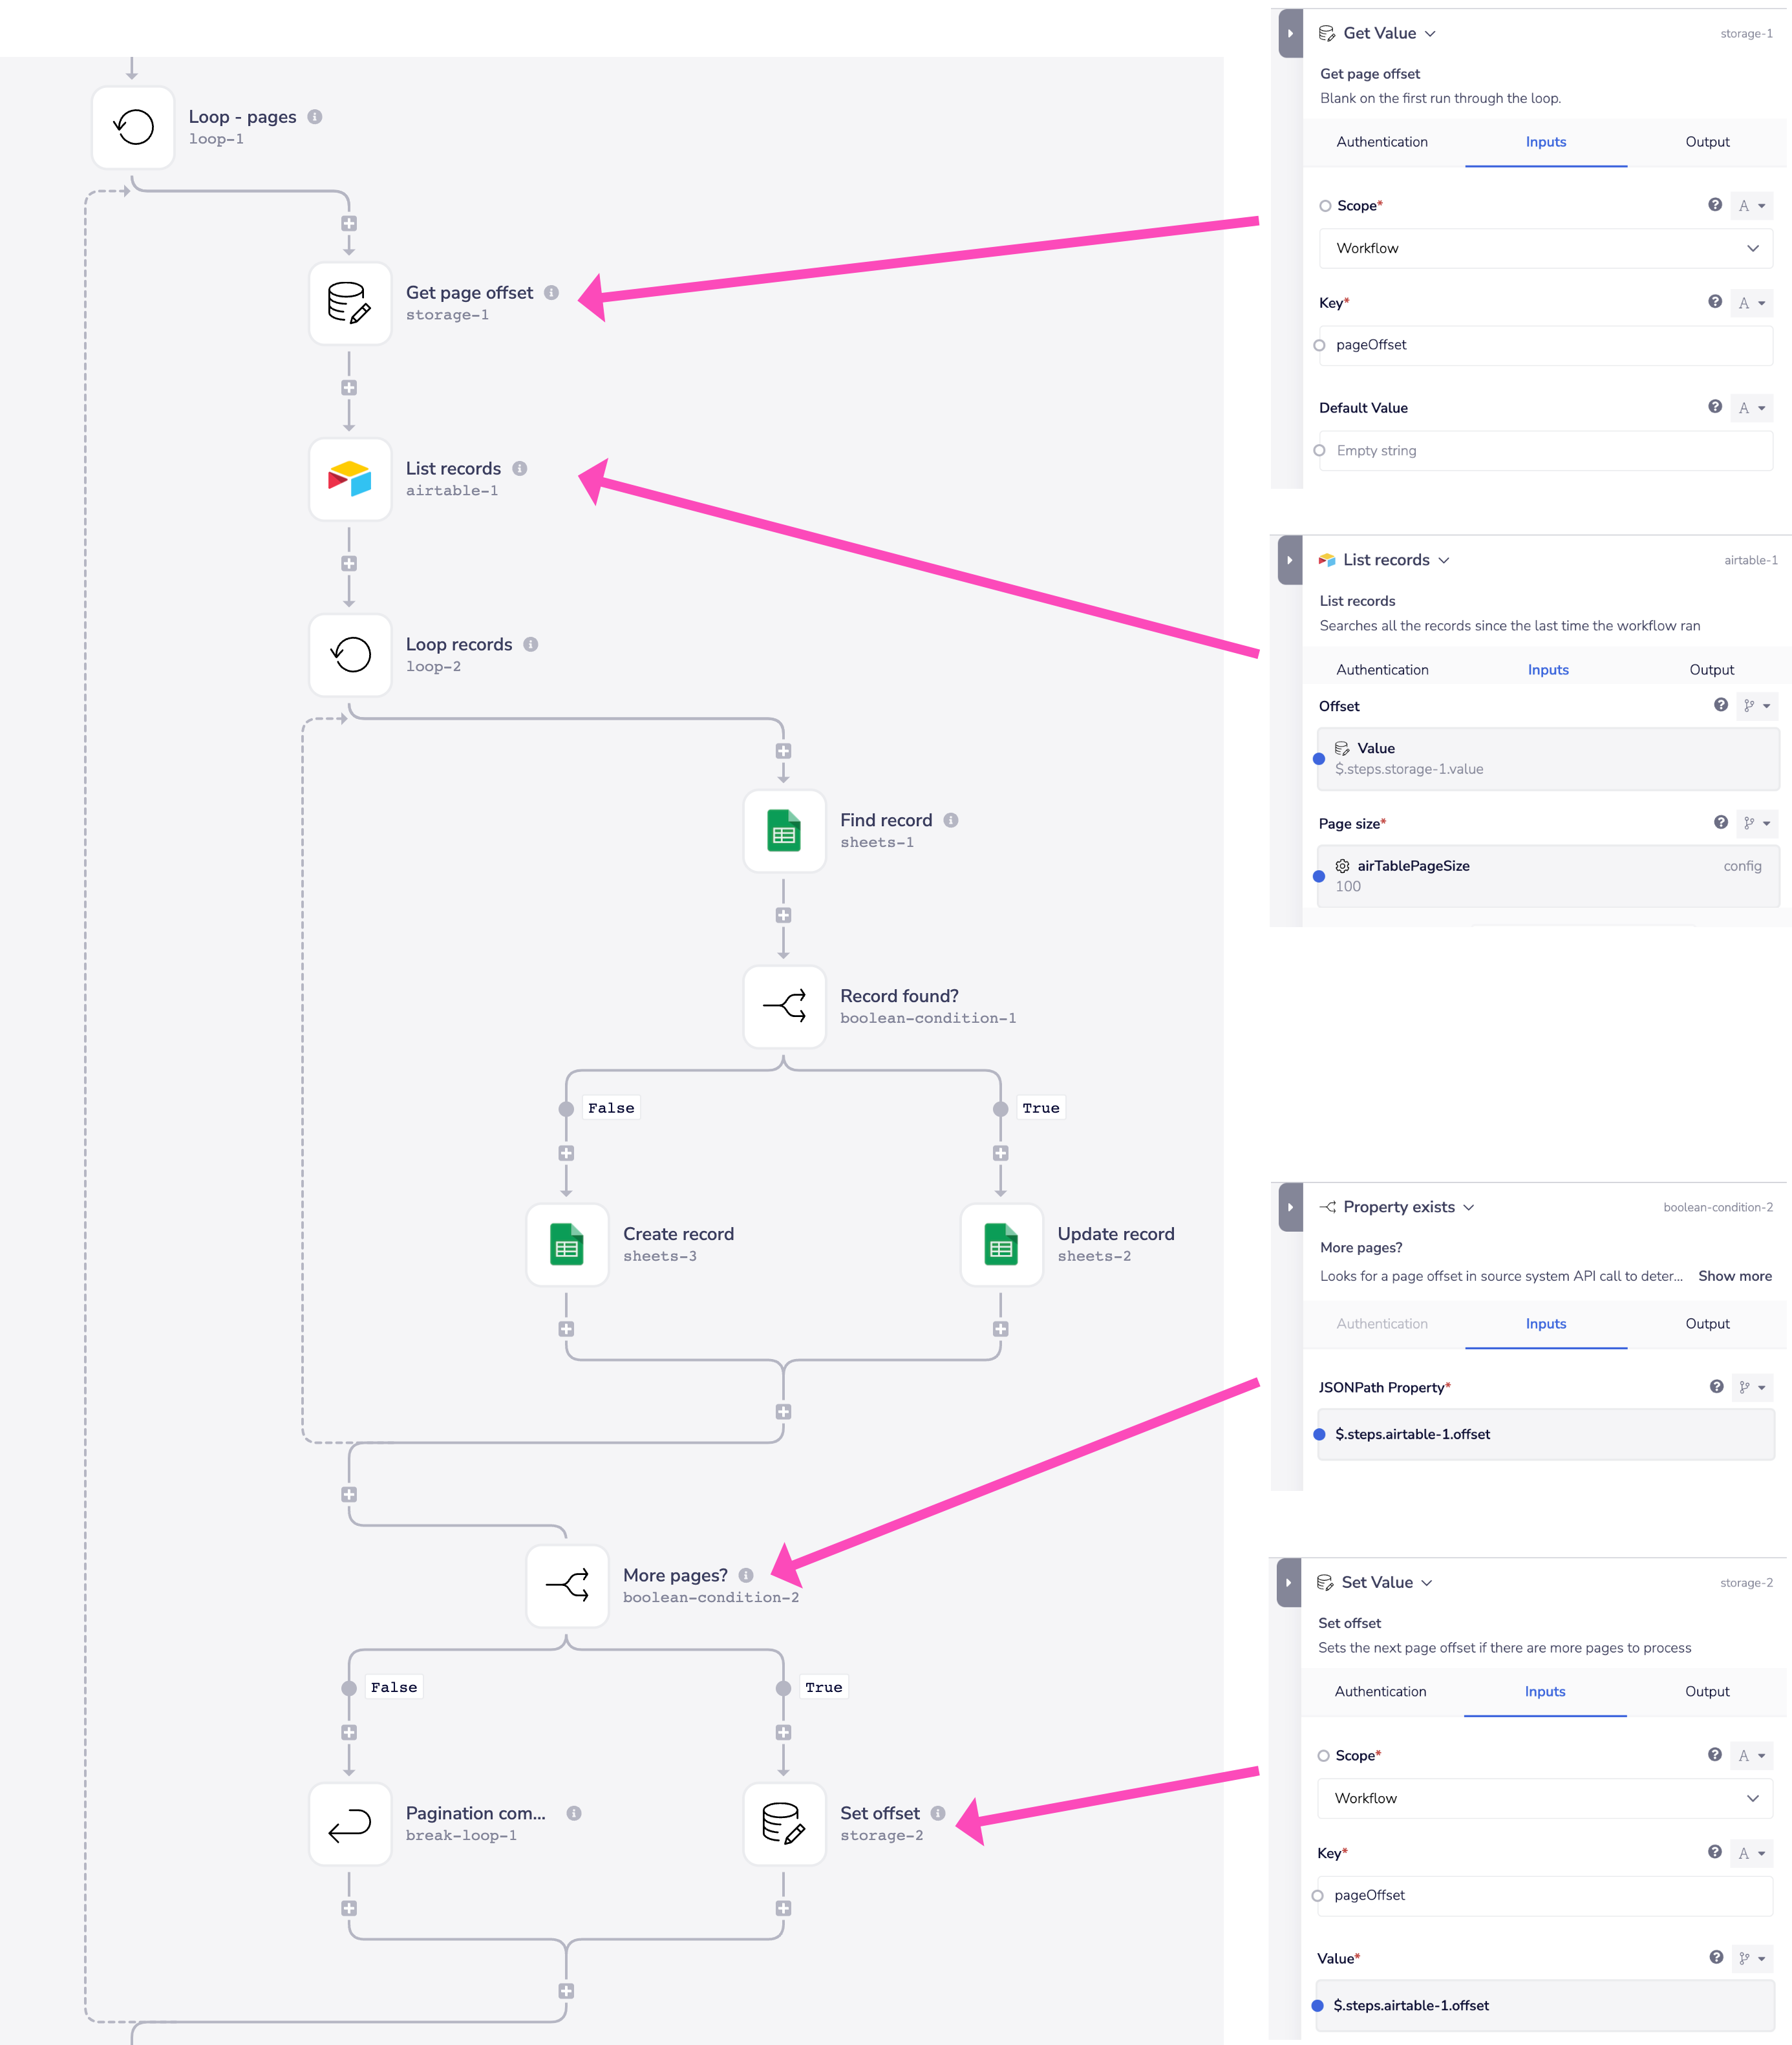Click the Pagination complete break-loop icon
Image resolution: width=1792 pixels, height=2045 pixels.
click(349, 1824)
